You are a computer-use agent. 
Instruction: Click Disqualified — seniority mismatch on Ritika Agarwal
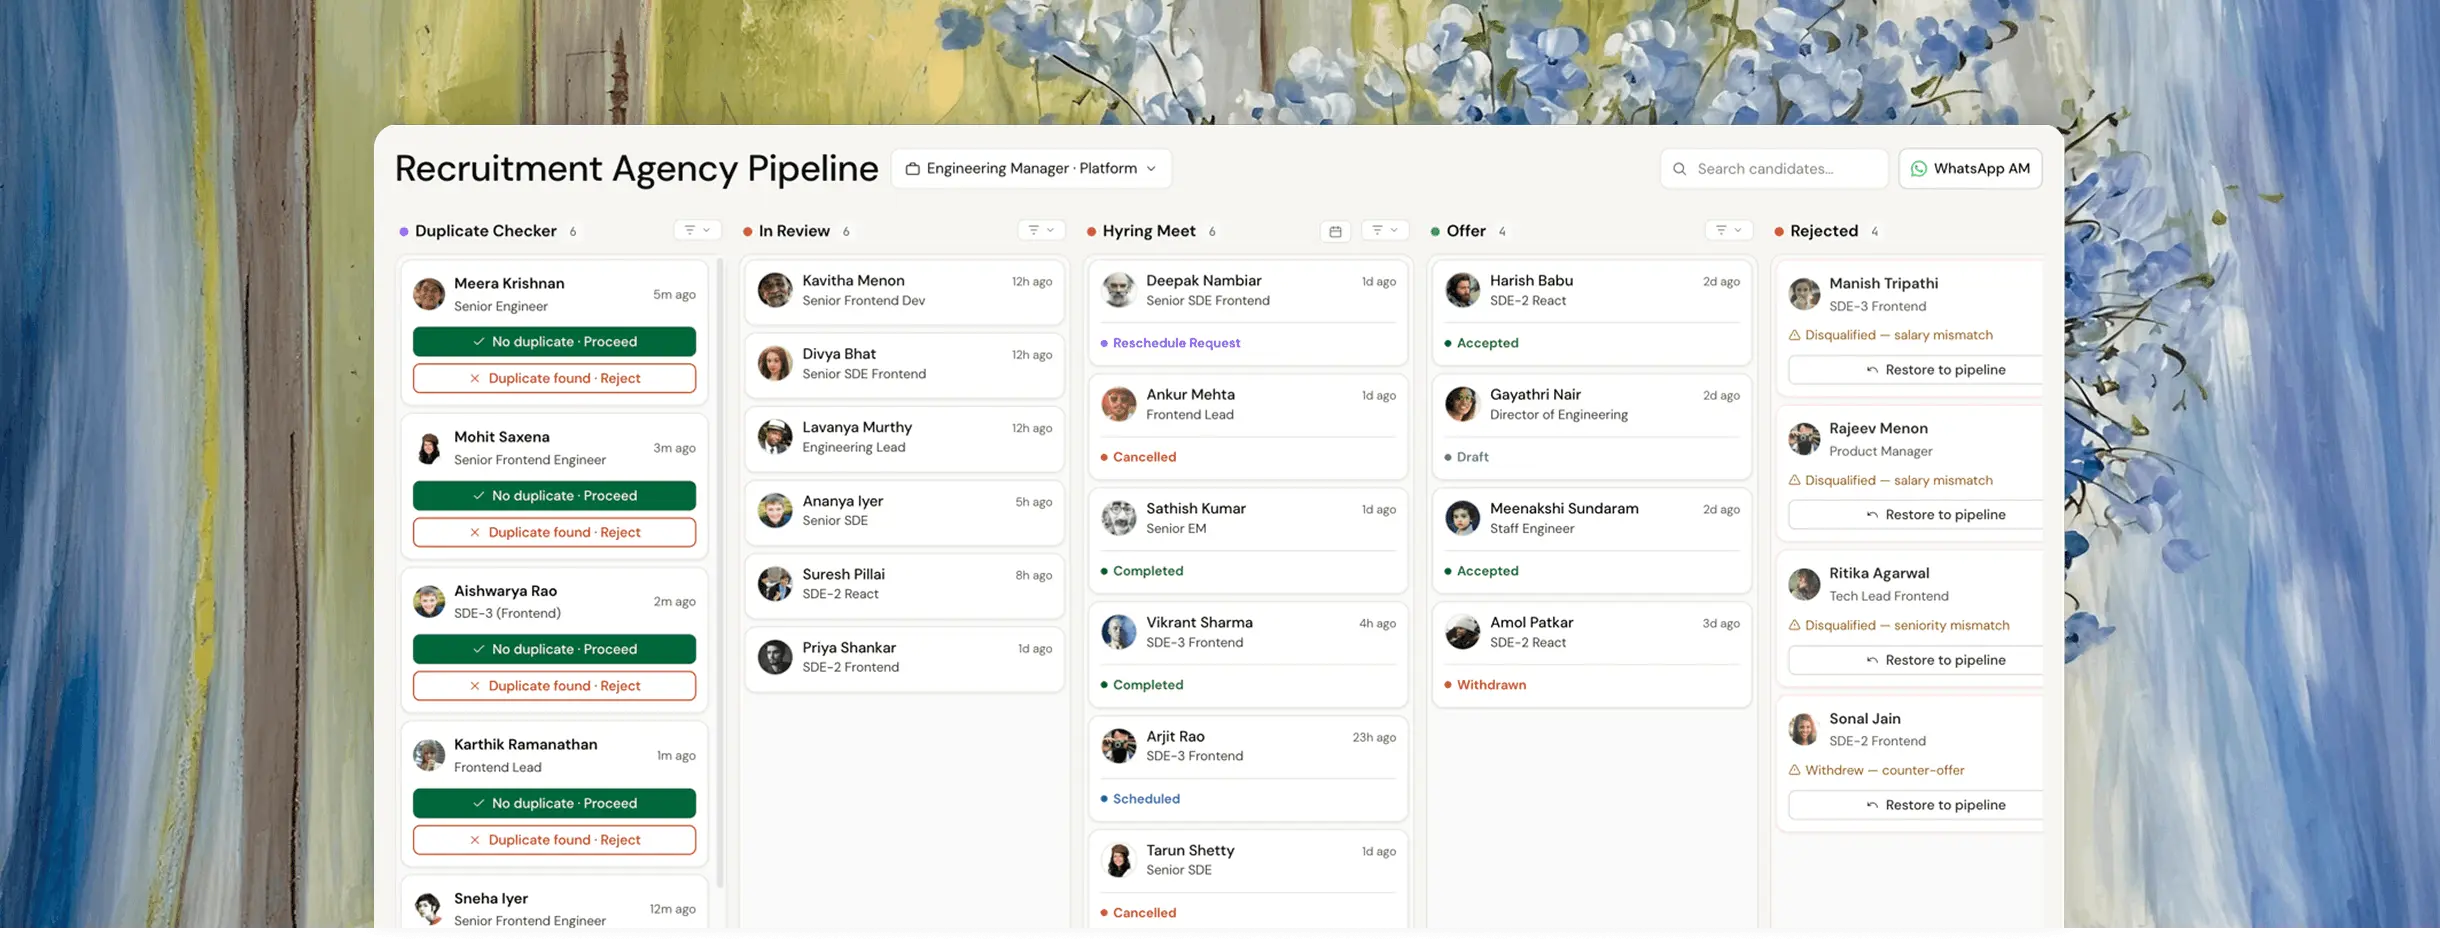pos(1907,626)
